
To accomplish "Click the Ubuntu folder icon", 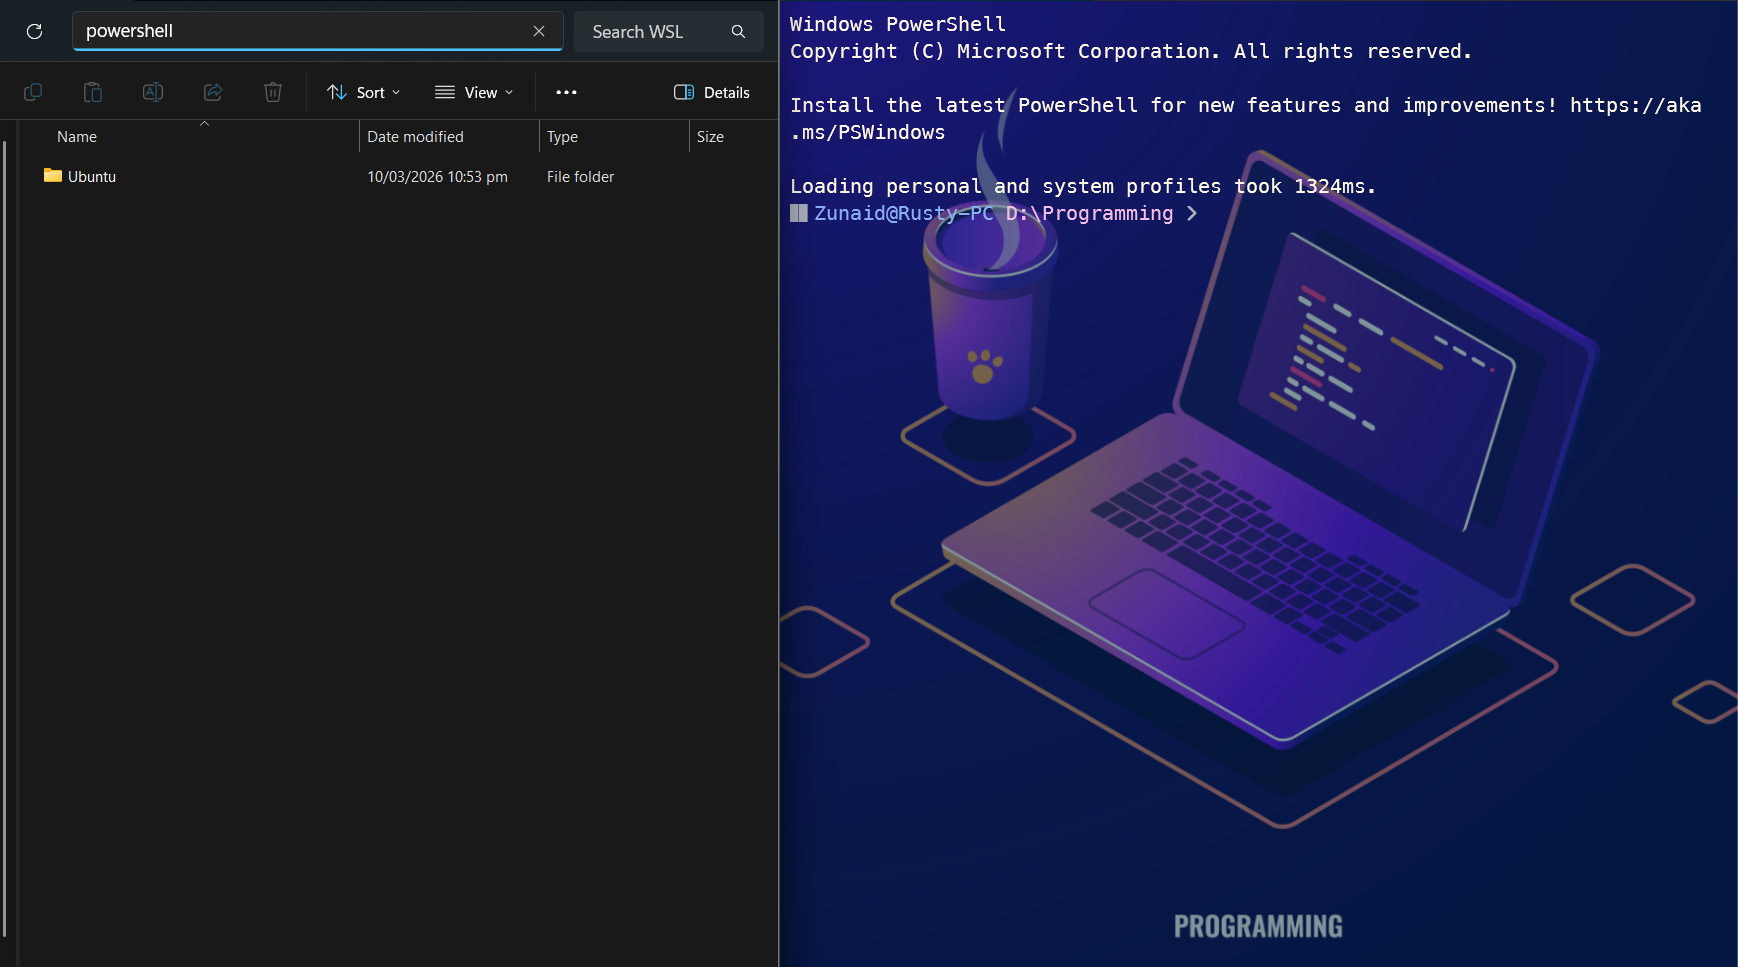I will pyautogui.click(x=53, y=176).
